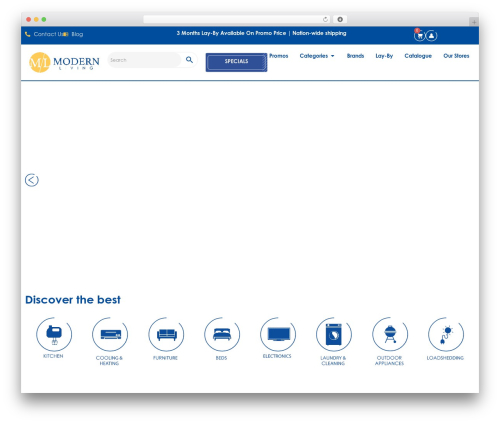Click the browser reload icon

pyautogui.click(x=325, y=19)
